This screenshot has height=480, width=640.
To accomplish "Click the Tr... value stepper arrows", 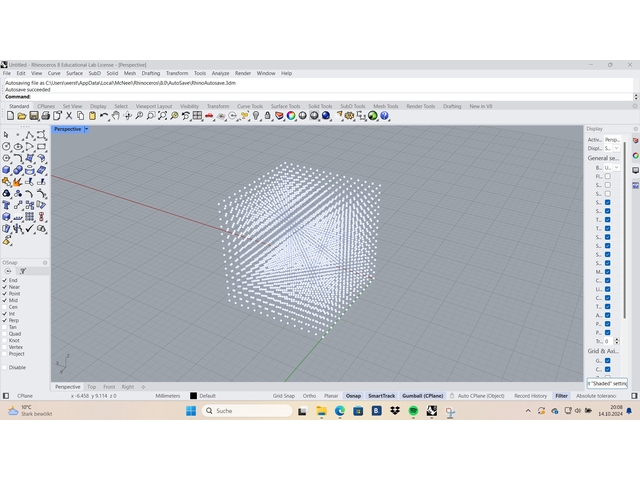I will tap(617, 341).
